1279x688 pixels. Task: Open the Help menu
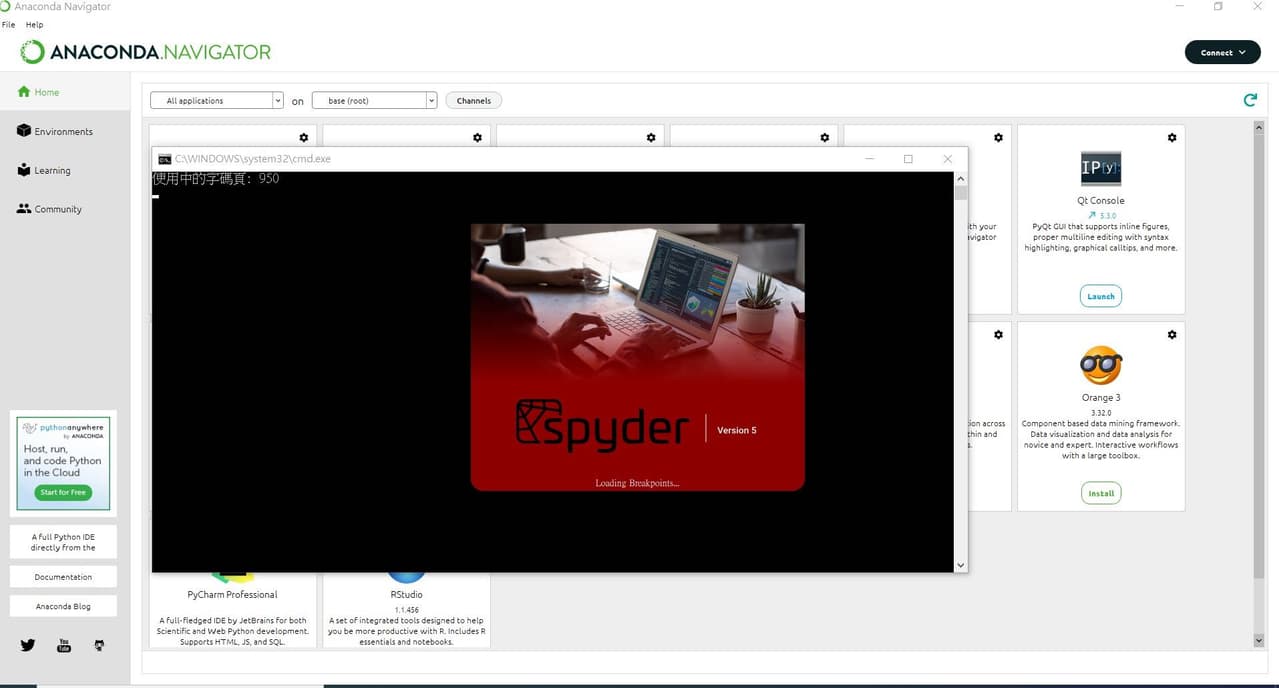35,24
